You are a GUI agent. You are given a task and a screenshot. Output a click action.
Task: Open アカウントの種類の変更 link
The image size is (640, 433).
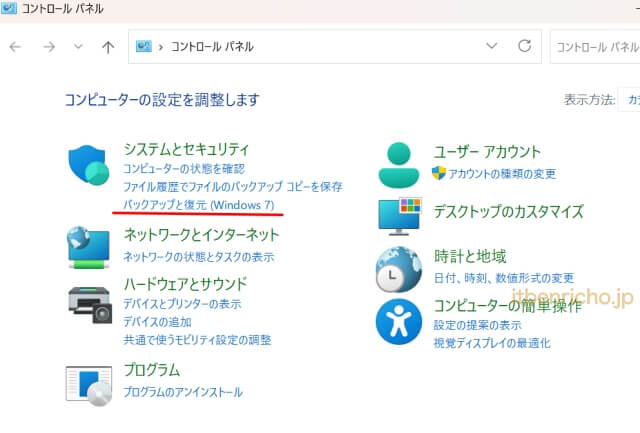(x=502, y=174)
